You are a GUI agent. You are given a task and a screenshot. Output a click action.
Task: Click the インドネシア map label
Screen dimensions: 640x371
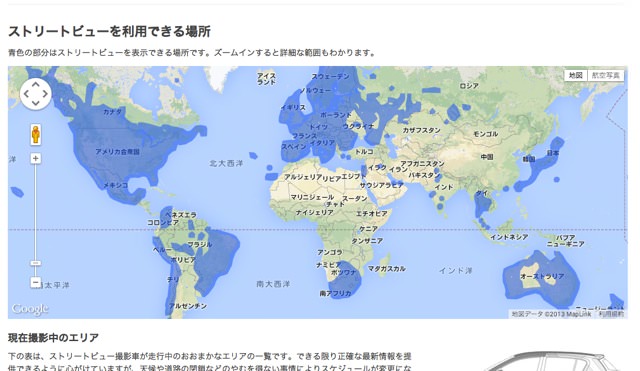click(509, 237)
